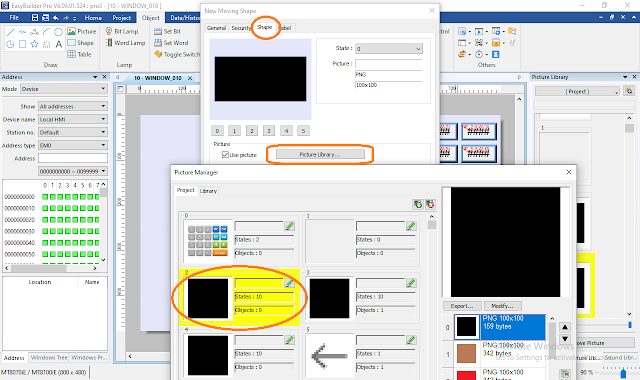Viewport: 640px width, 380px height.
Task: Click the import picture icon in Picture Manager
Action: [418, 204]
